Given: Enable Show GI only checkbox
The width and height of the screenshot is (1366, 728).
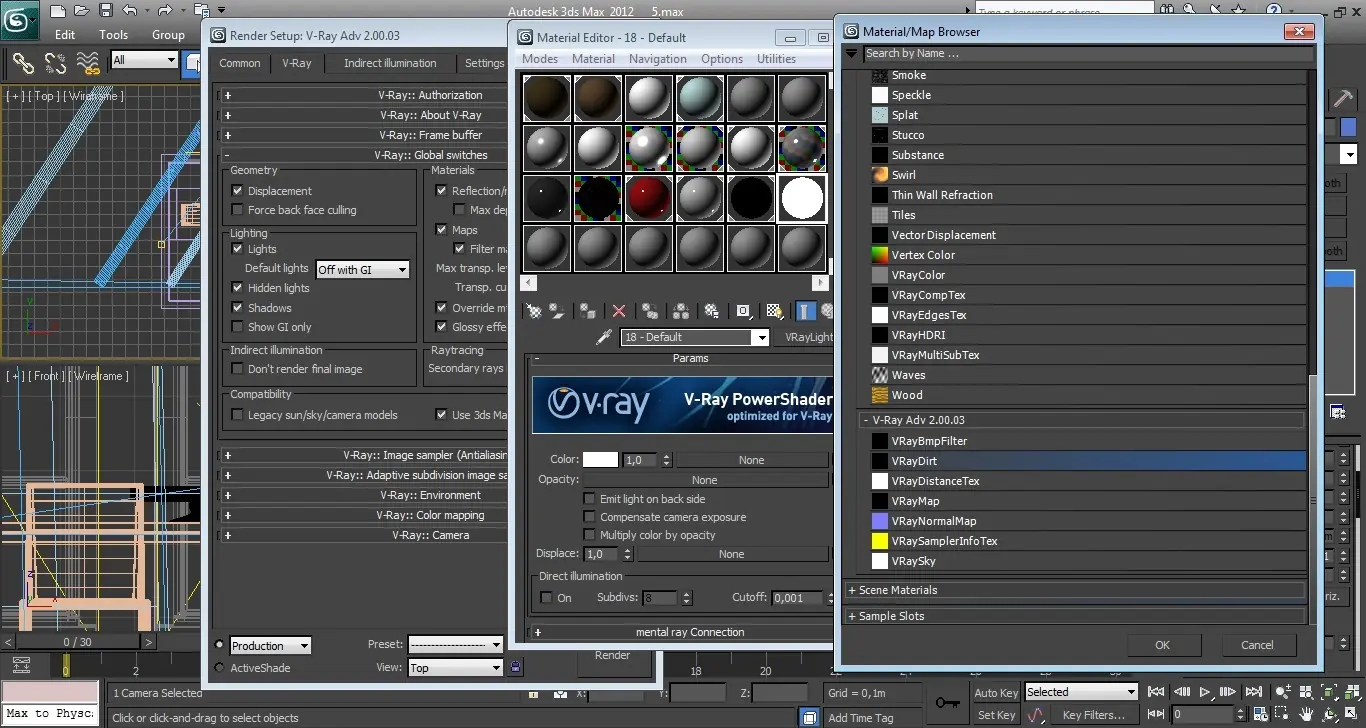Looking at the screenshot, I should [x=237, y=327].
